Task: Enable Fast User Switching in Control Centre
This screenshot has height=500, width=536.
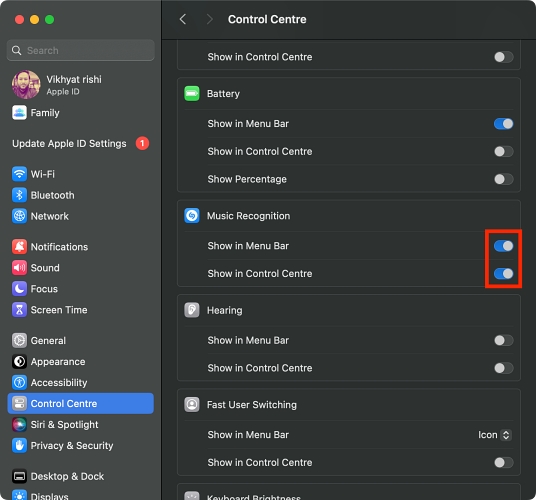Action: [503, 462]
